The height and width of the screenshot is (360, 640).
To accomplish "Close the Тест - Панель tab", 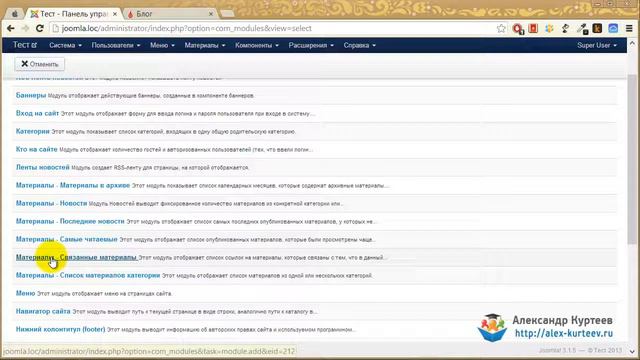I will pos(115,14).
